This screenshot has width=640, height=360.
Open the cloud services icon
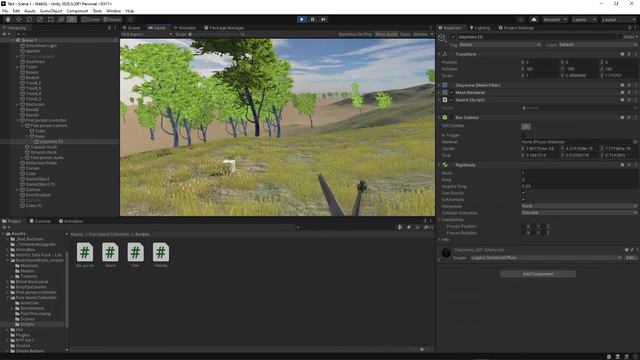click(533, 20)
